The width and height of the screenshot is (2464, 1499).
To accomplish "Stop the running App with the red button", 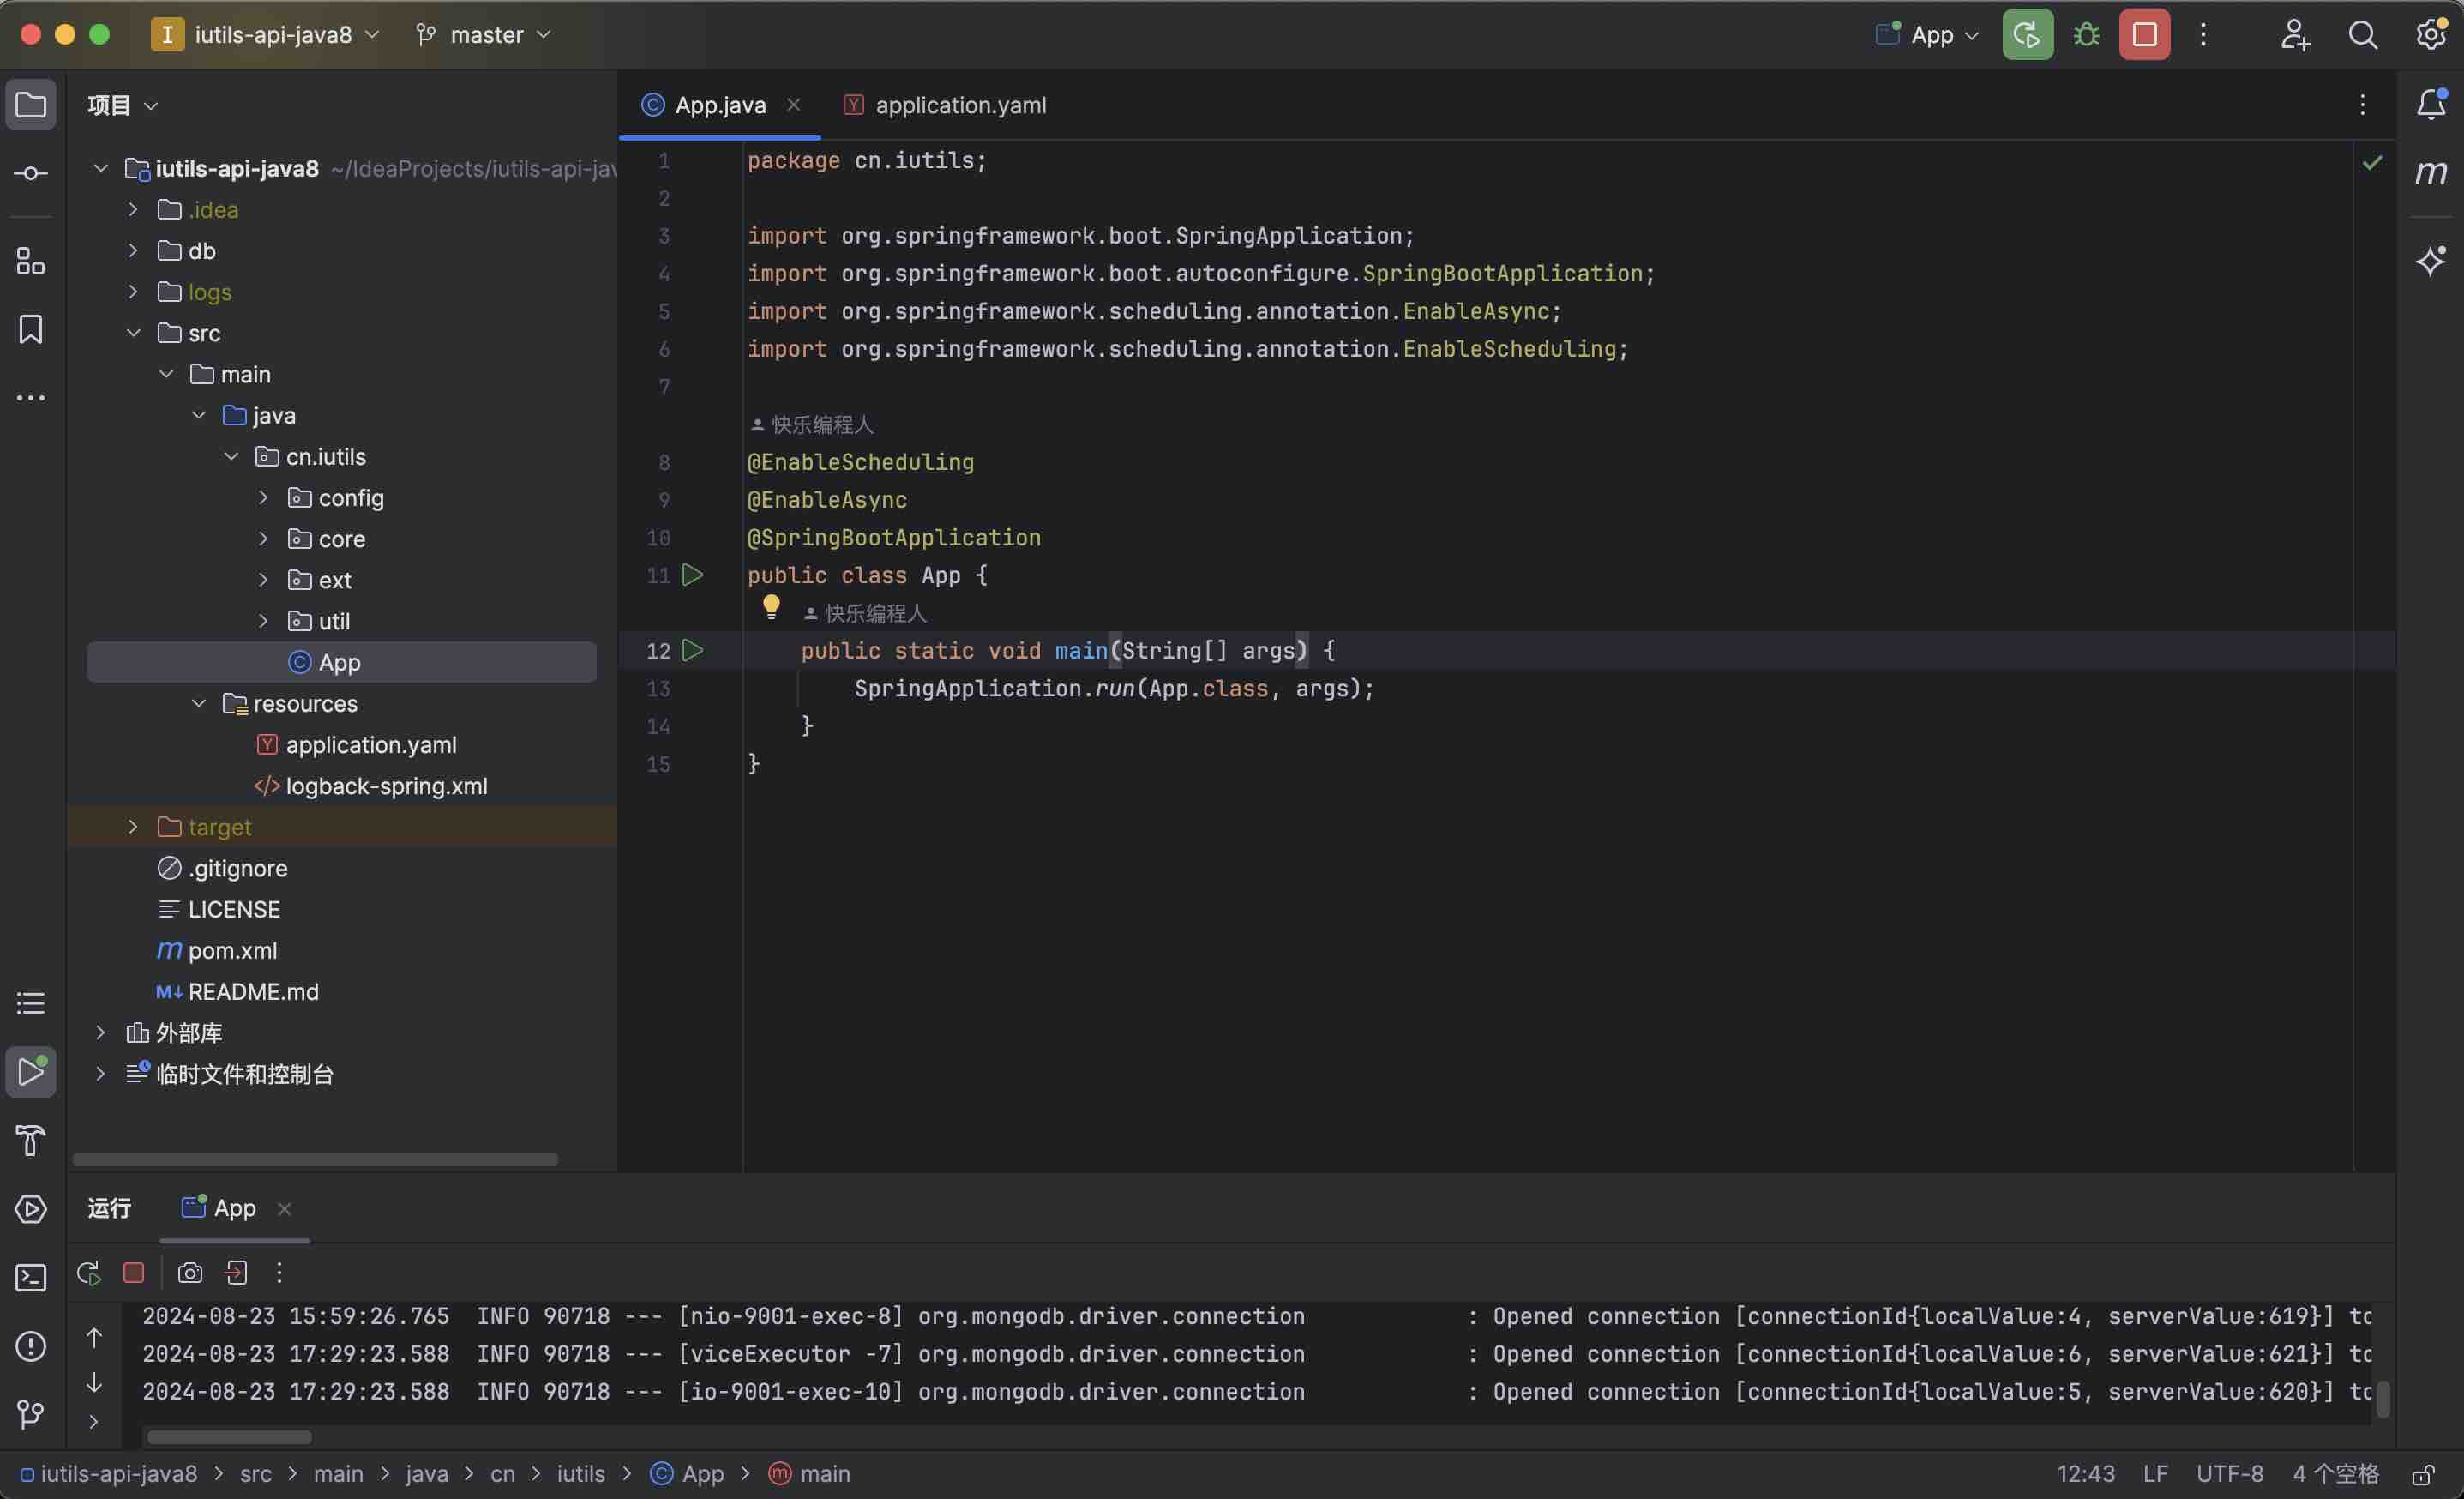I will coord(2144,35).
